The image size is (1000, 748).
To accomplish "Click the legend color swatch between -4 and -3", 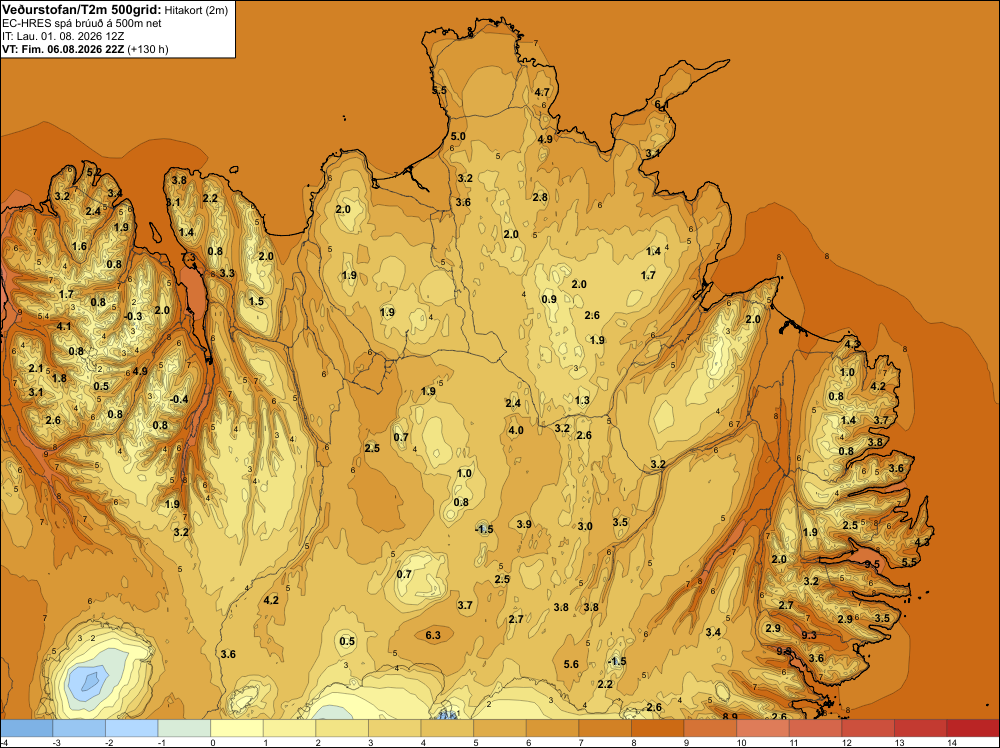I will (x=26, y=728).
